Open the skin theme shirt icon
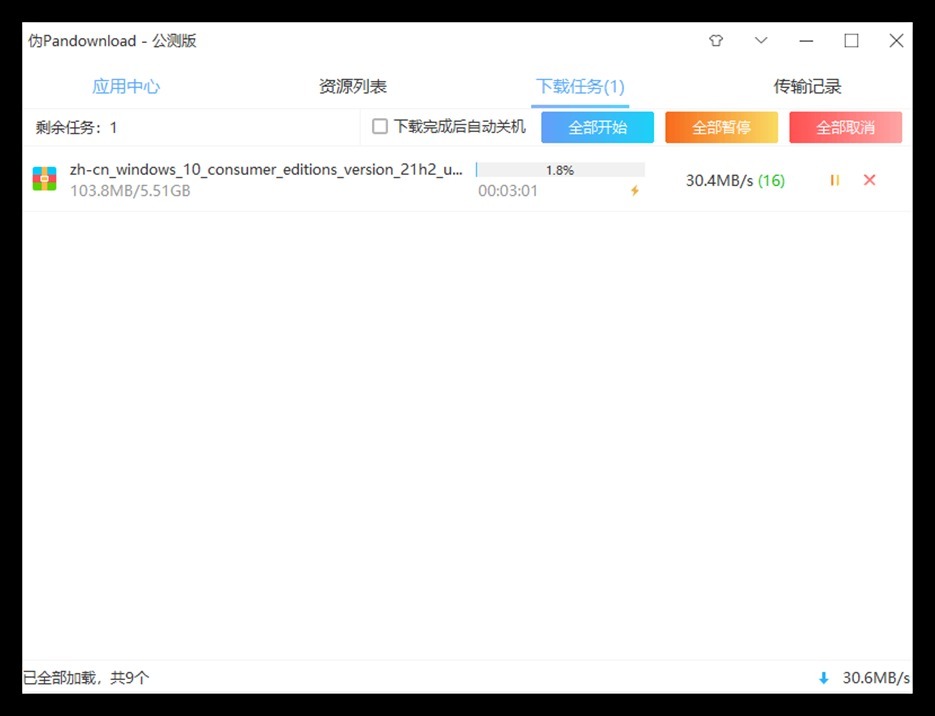Image resolution: width=935 pixels, height=716 pixels. point(716,41)
